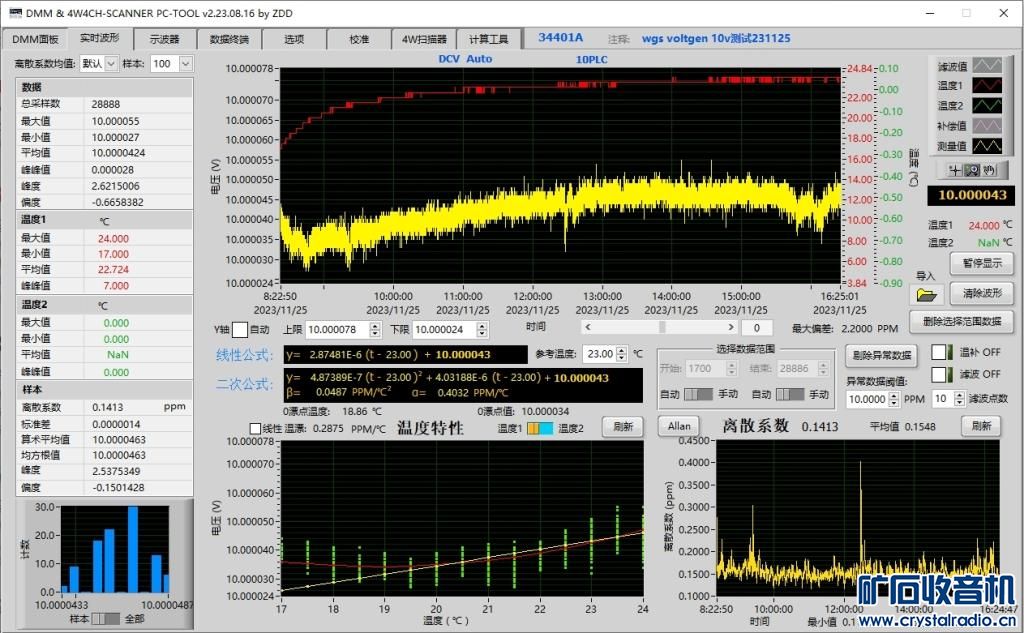The image size is (1024, 633).
Task: Enable the Y轴 自动 checkbox
Action: pyautogui.click(x=240, y=329)
